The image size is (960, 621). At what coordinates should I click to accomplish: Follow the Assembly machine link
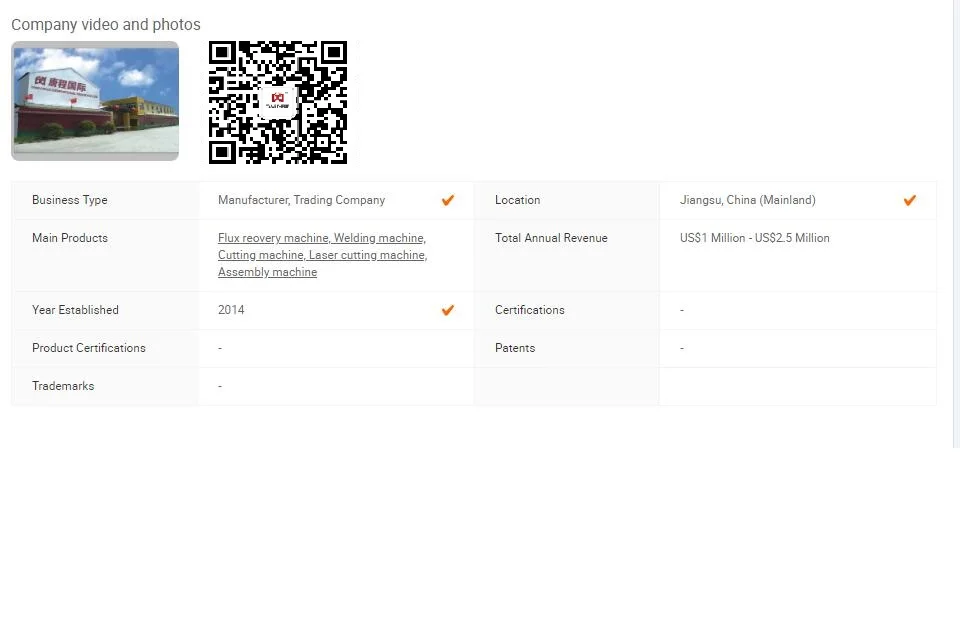click(x=268, y=273)
